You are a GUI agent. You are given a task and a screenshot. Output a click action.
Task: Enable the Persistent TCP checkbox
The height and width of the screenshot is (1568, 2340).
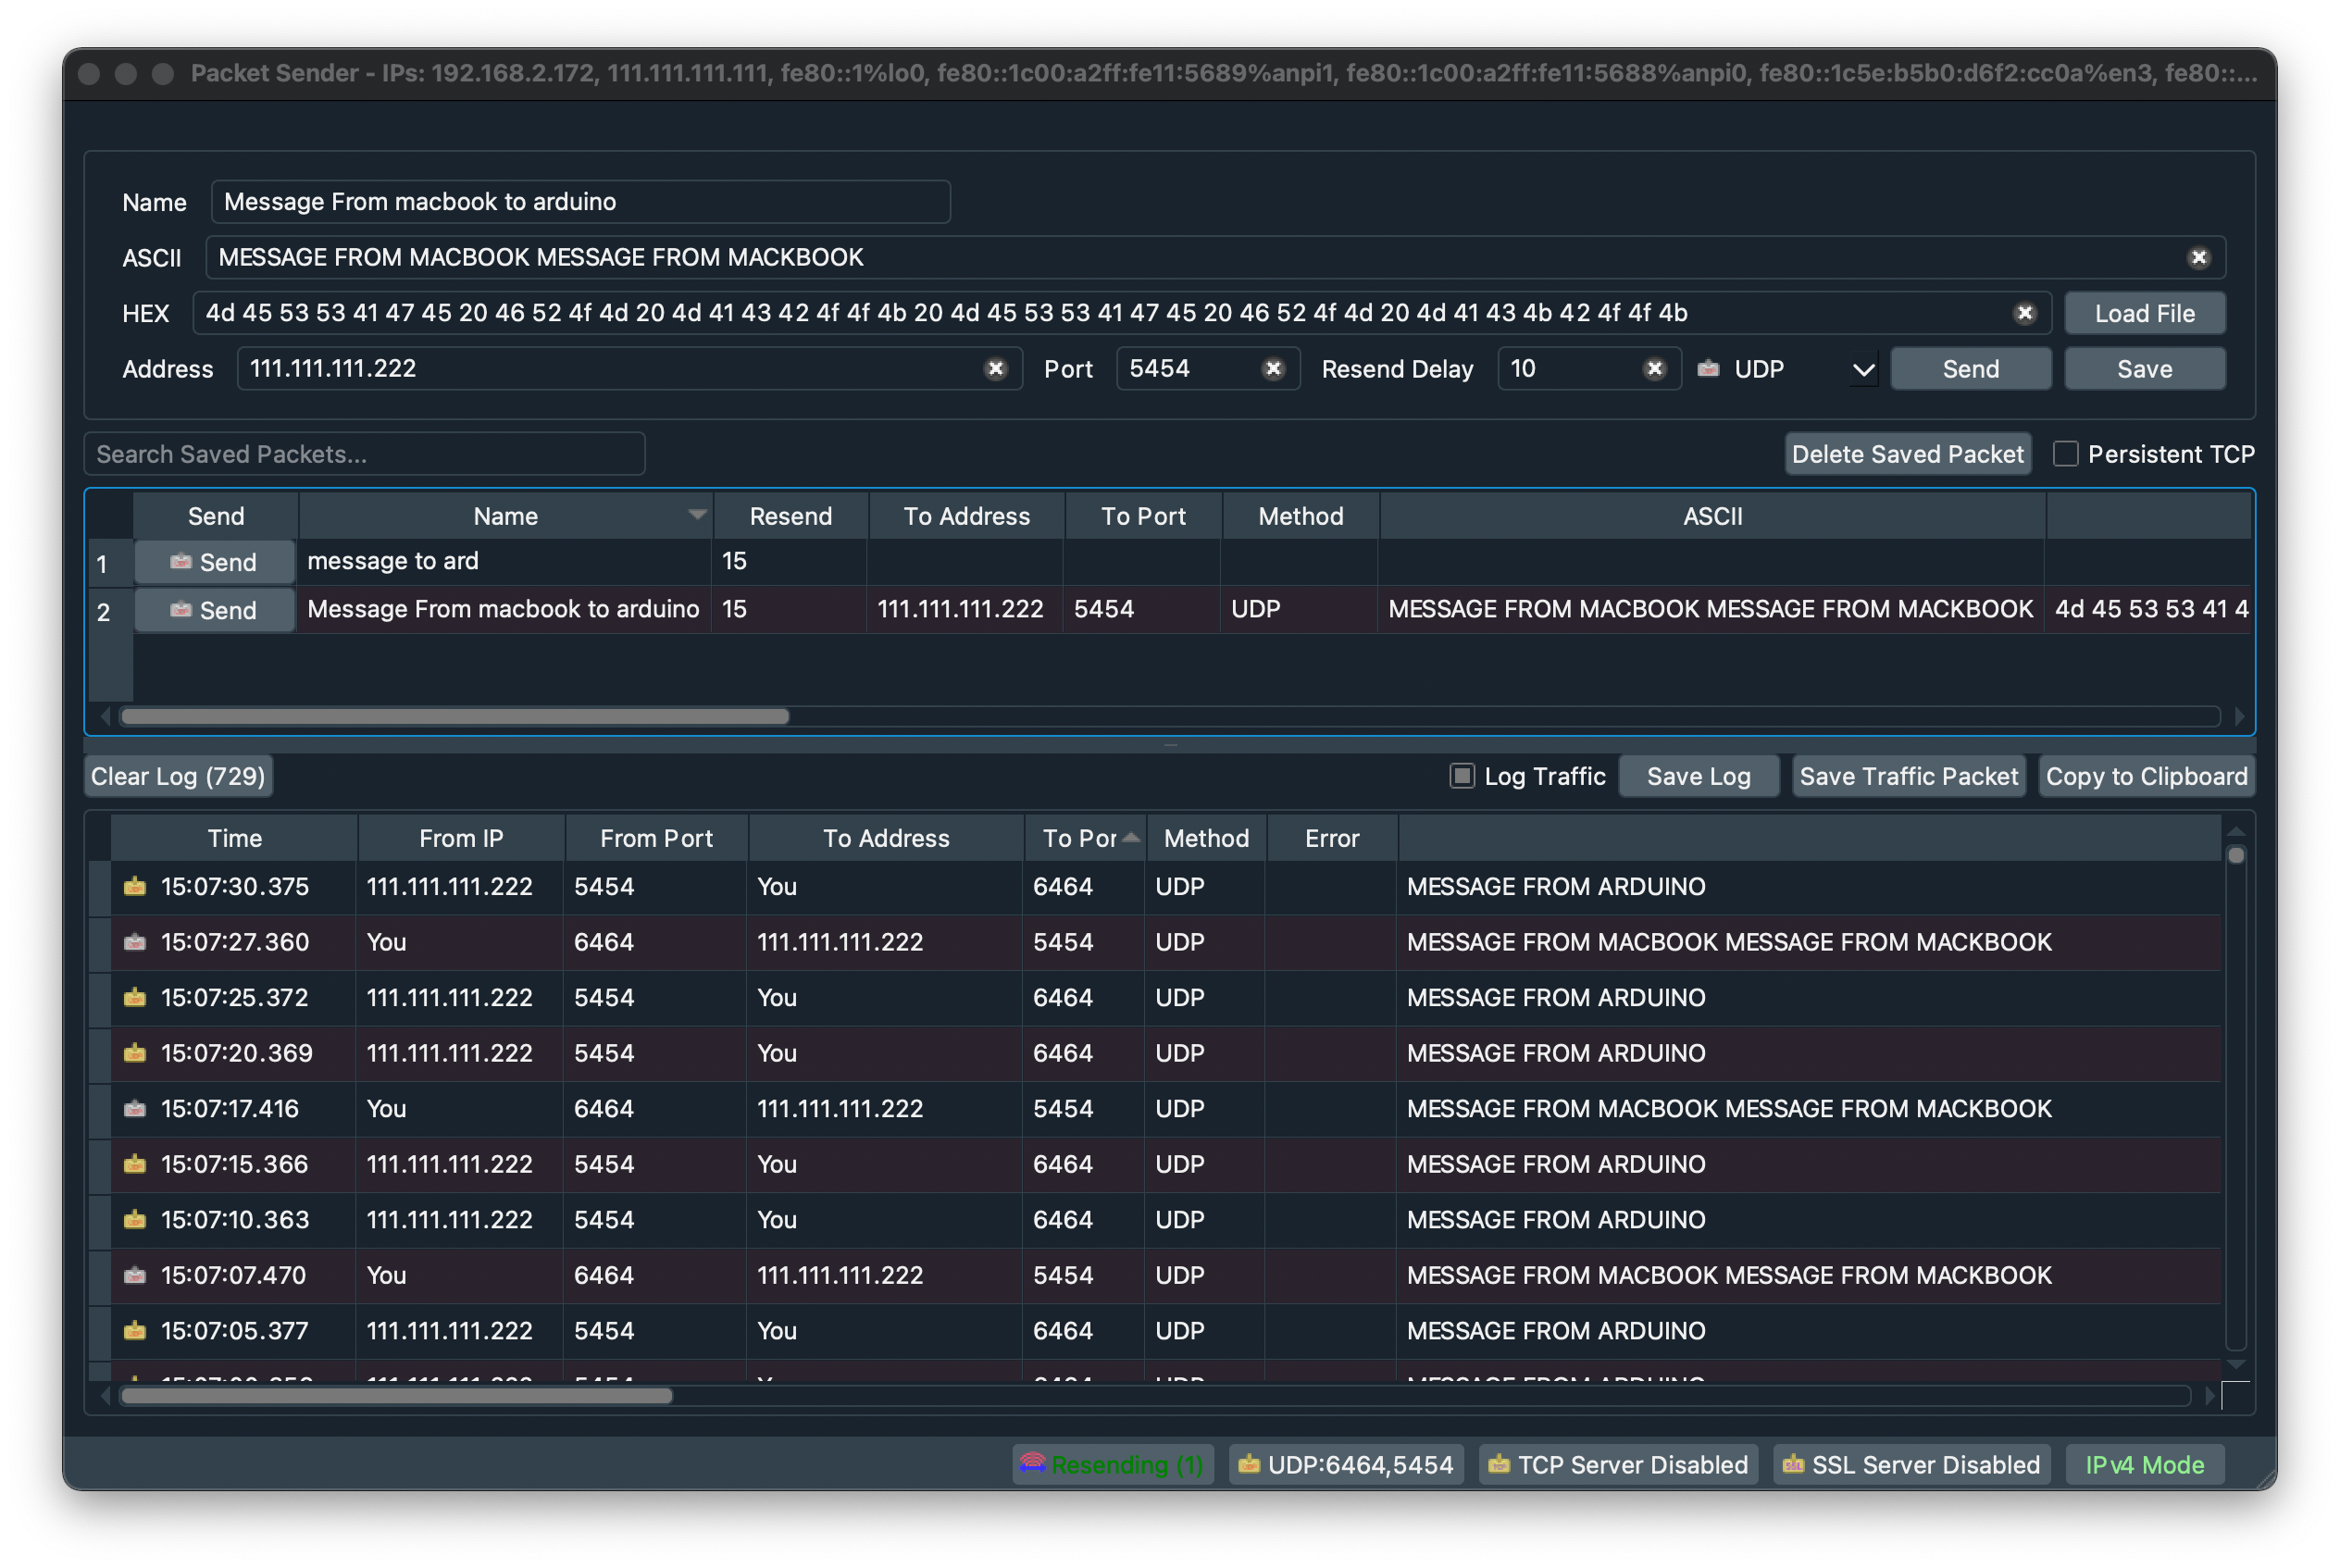click(2065, 453)
